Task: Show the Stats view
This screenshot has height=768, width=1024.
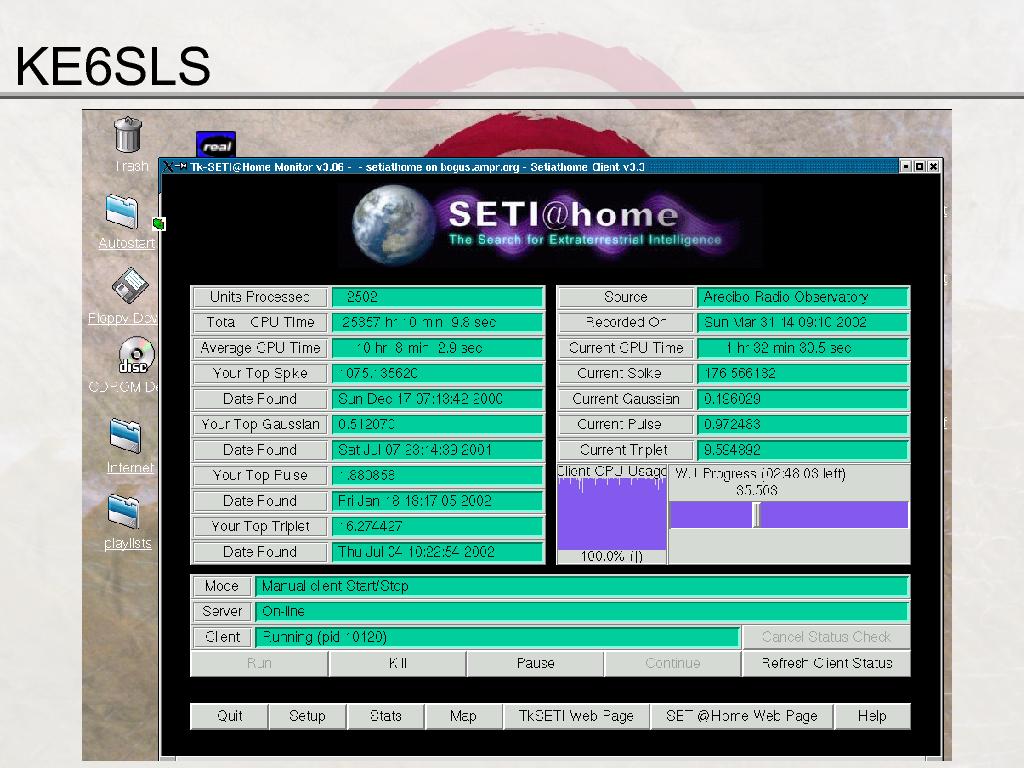Action: [385, 716]
